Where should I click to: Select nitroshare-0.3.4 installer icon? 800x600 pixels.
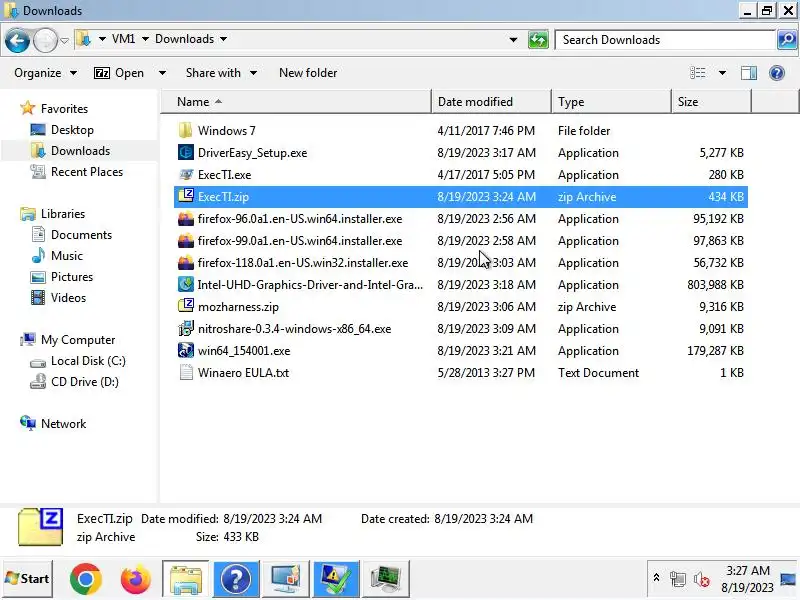tap(186, 328)
